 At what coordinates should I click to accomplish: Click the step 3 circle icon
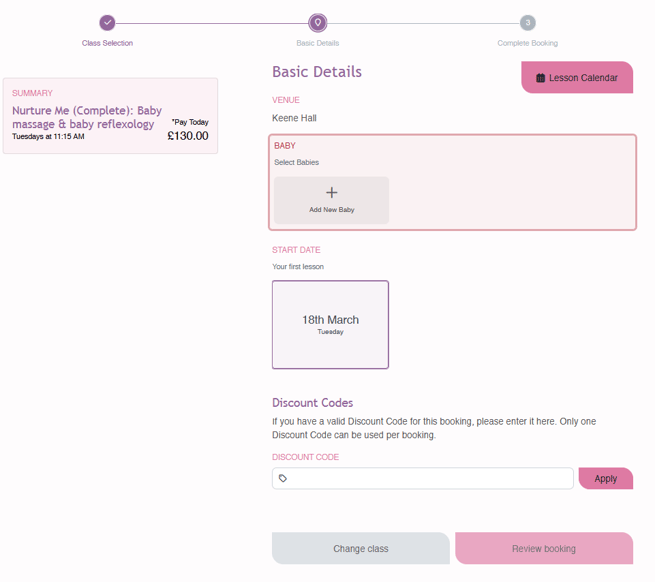coord(527,23)
